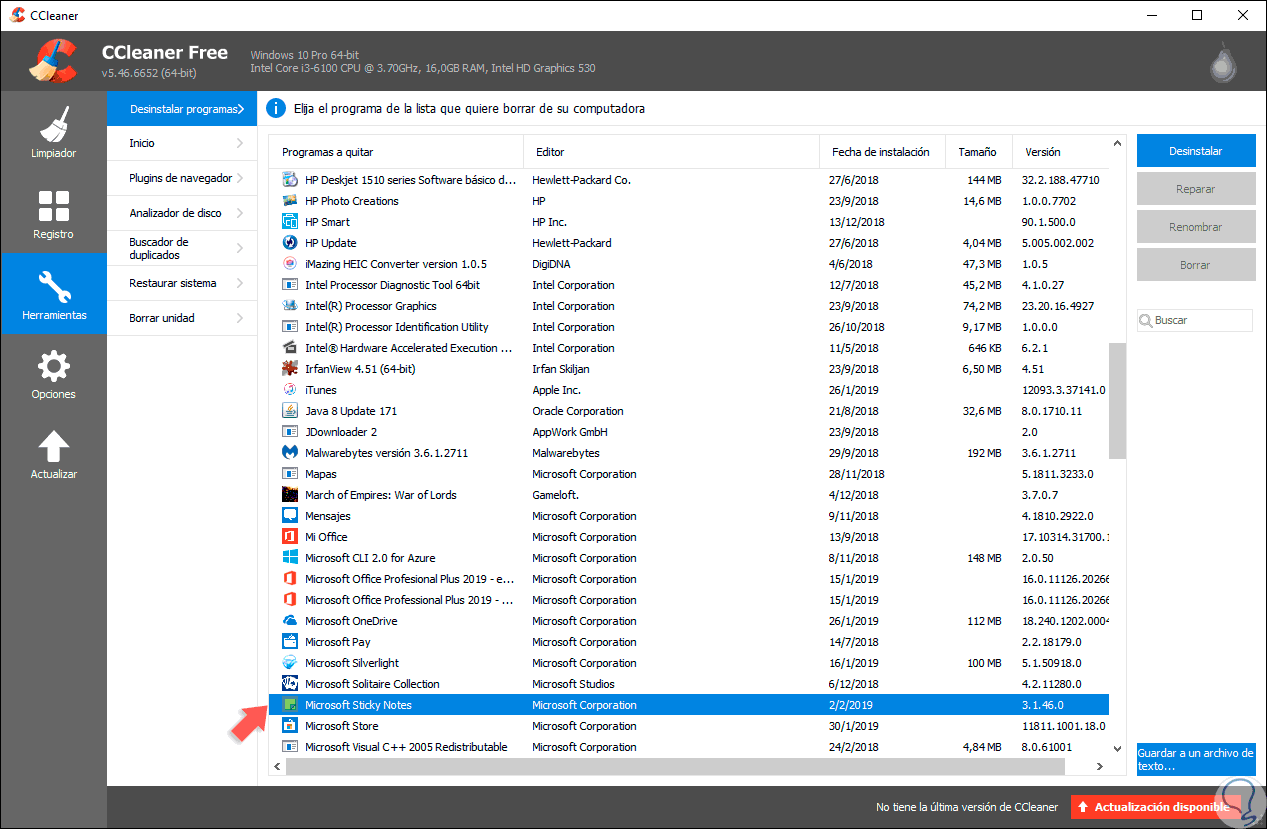Click the Oracle Corporation editor cell
This screenshot has width=1267, height=829.
tap(578, 411)
